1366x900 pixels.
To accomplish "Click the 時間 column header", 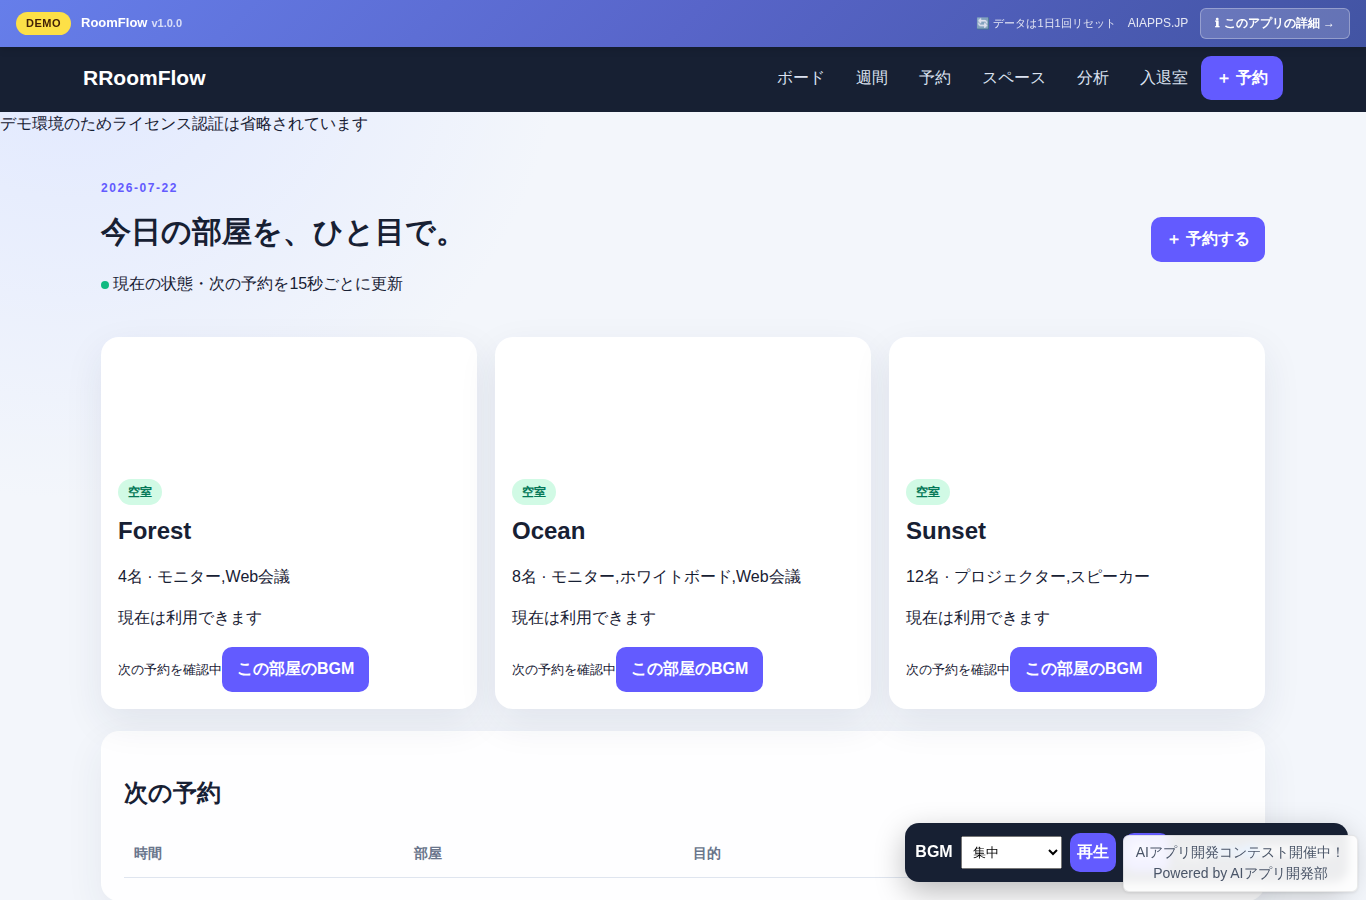I will [148, 853].
